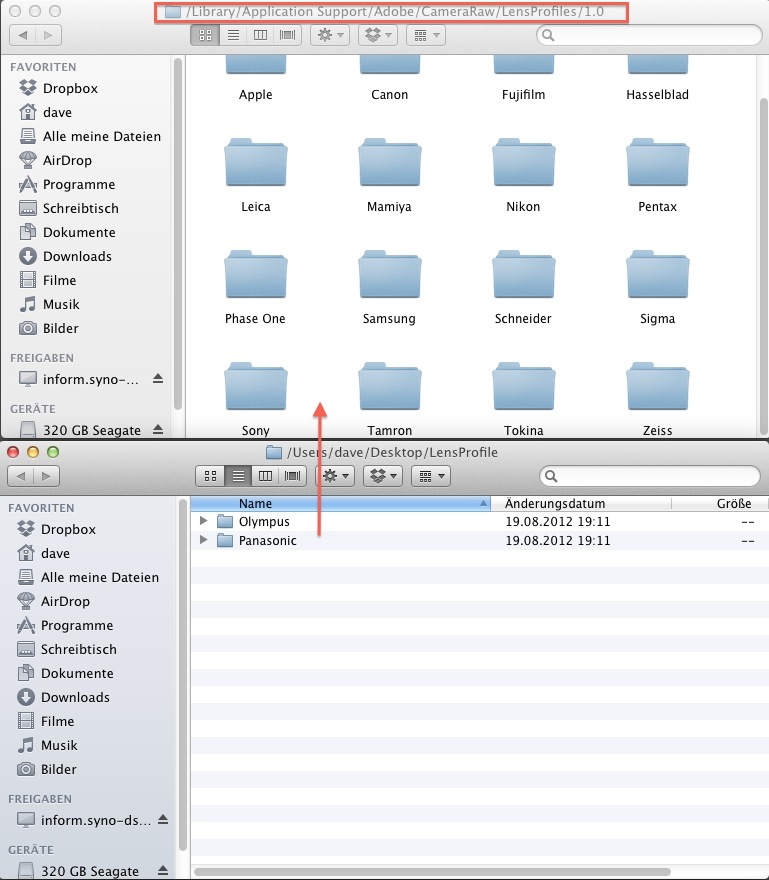Switch LensProfile window to icon view

210,476
